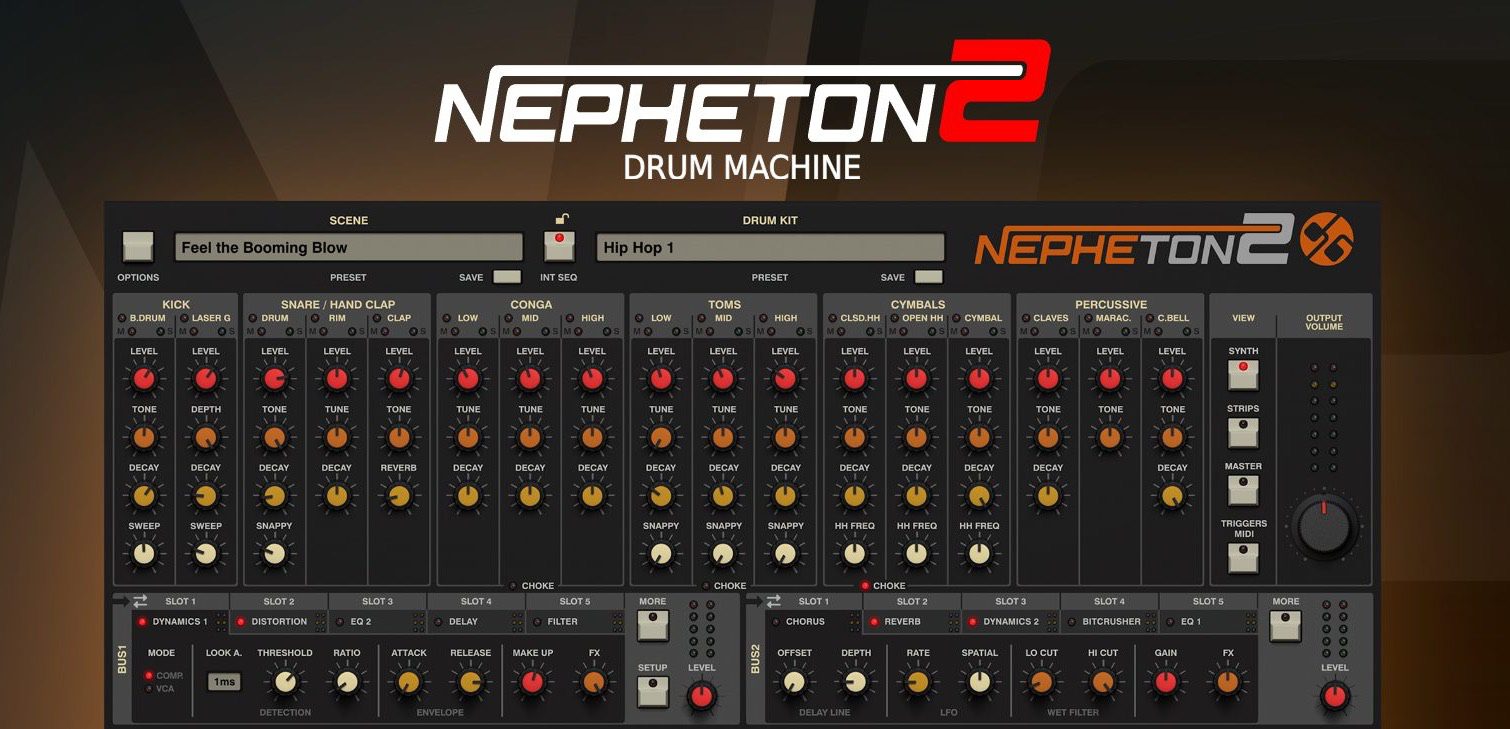This screenshot has width=1510, height=729.
Task: Turn off the Distortion effect LED
Action: tap(241, 622)
